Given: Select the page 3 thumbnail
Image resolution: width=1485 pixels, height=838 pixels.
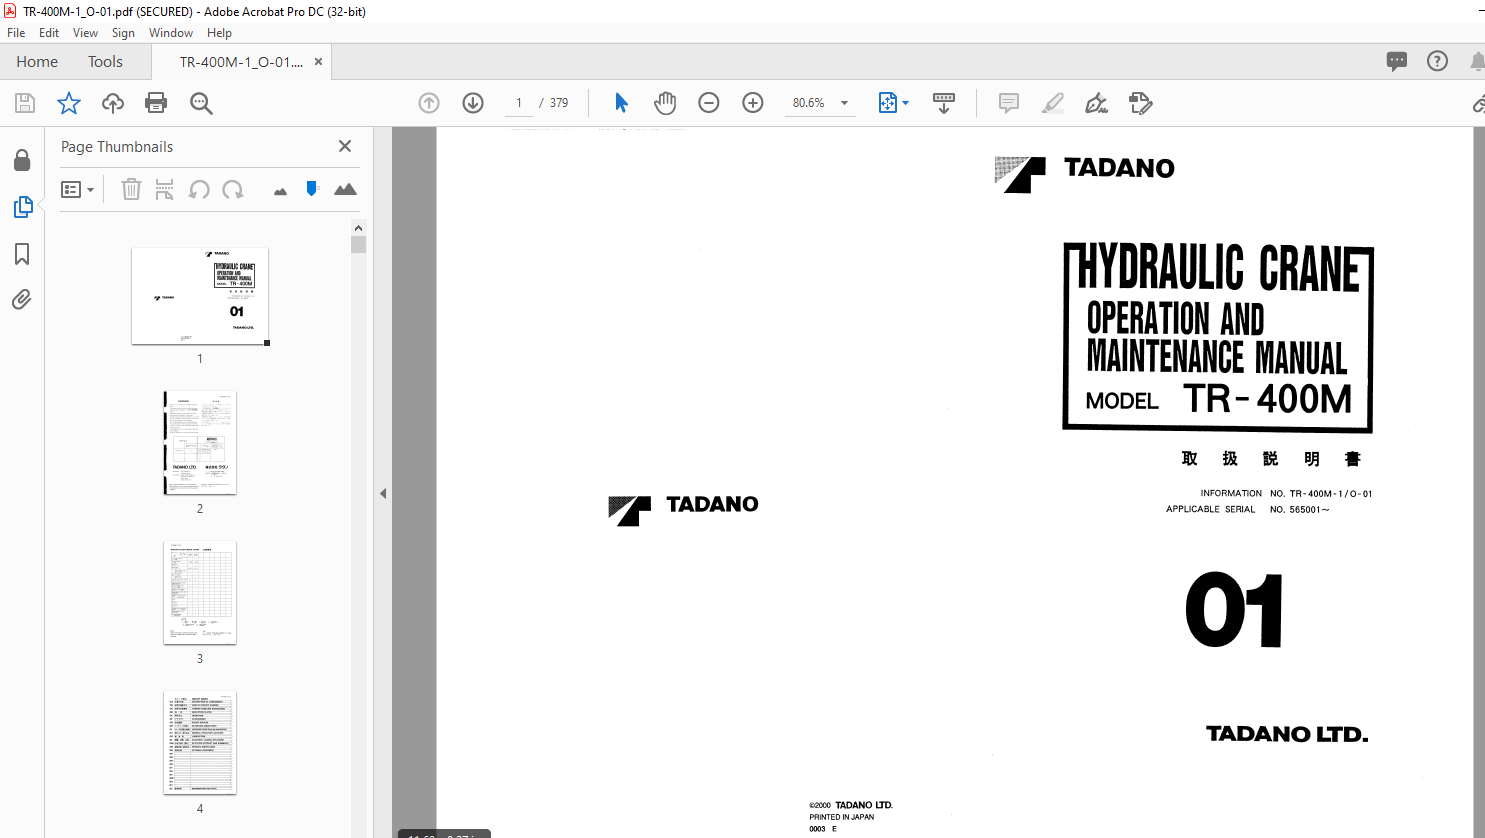Looking at the screenshot, I should pos(200,593).
